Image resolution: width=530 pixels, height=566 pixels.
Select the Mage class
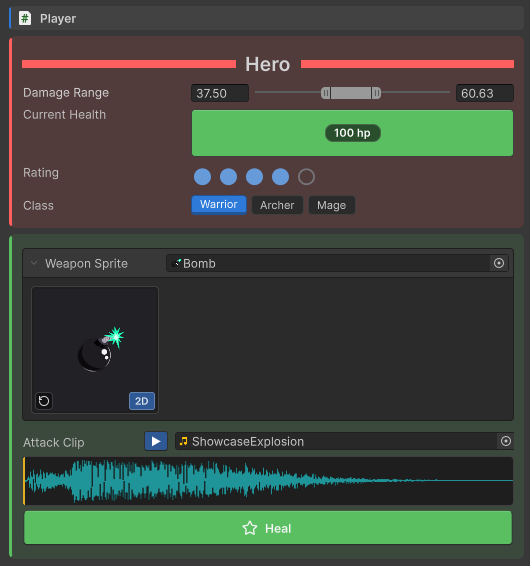click(332, 205)
